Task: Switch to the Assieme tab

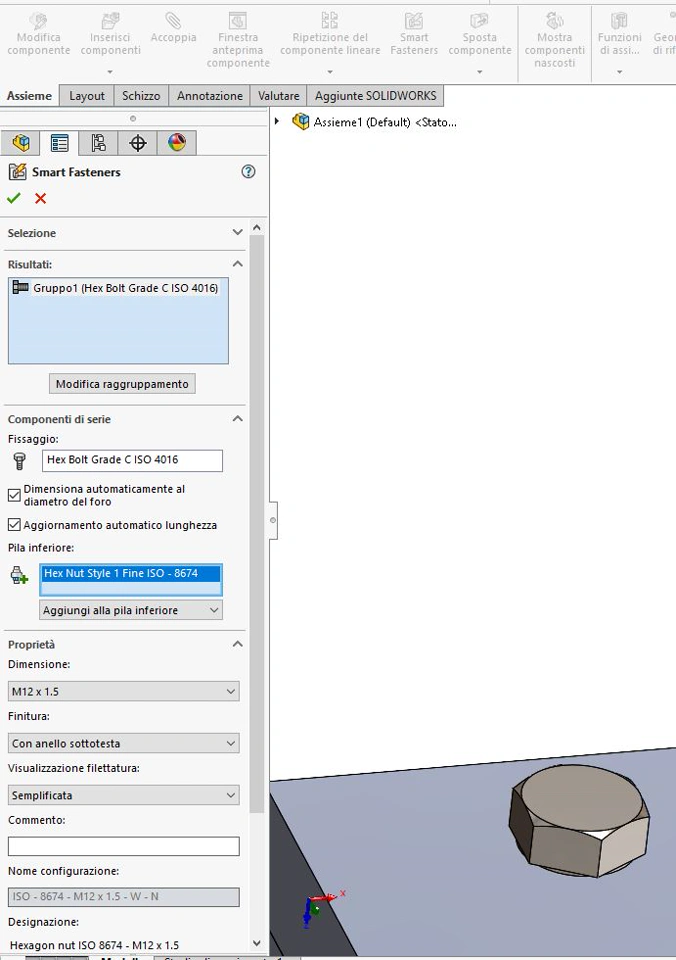Action: (x=29, y=96)
